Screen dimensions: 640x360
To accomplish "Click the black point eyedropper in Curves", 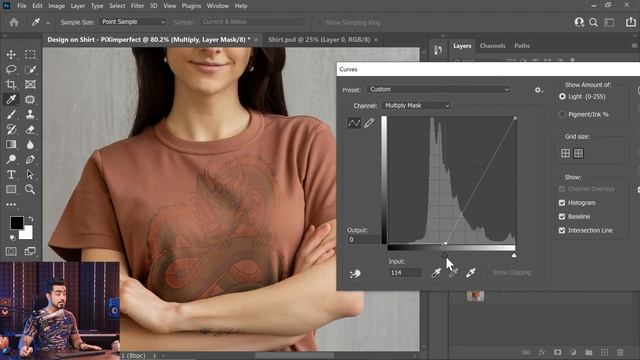I will click(436, 273).
